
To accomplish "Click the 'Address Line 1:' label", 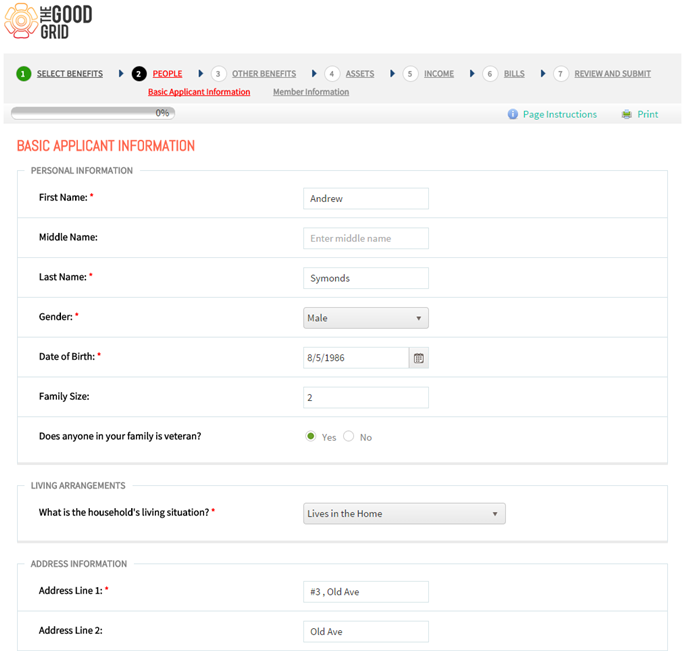I will tap(71, 591).
